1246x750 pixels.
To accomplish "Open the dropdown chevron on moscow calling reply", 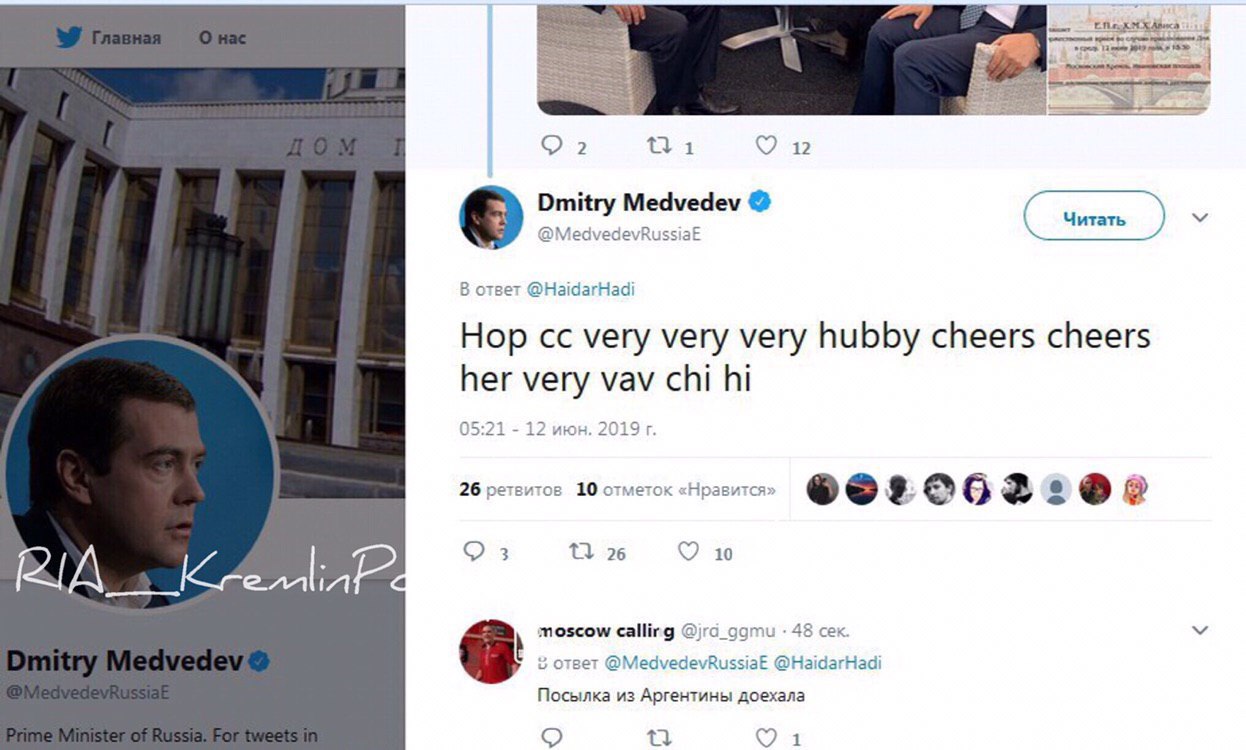I will pos(1201,630).
